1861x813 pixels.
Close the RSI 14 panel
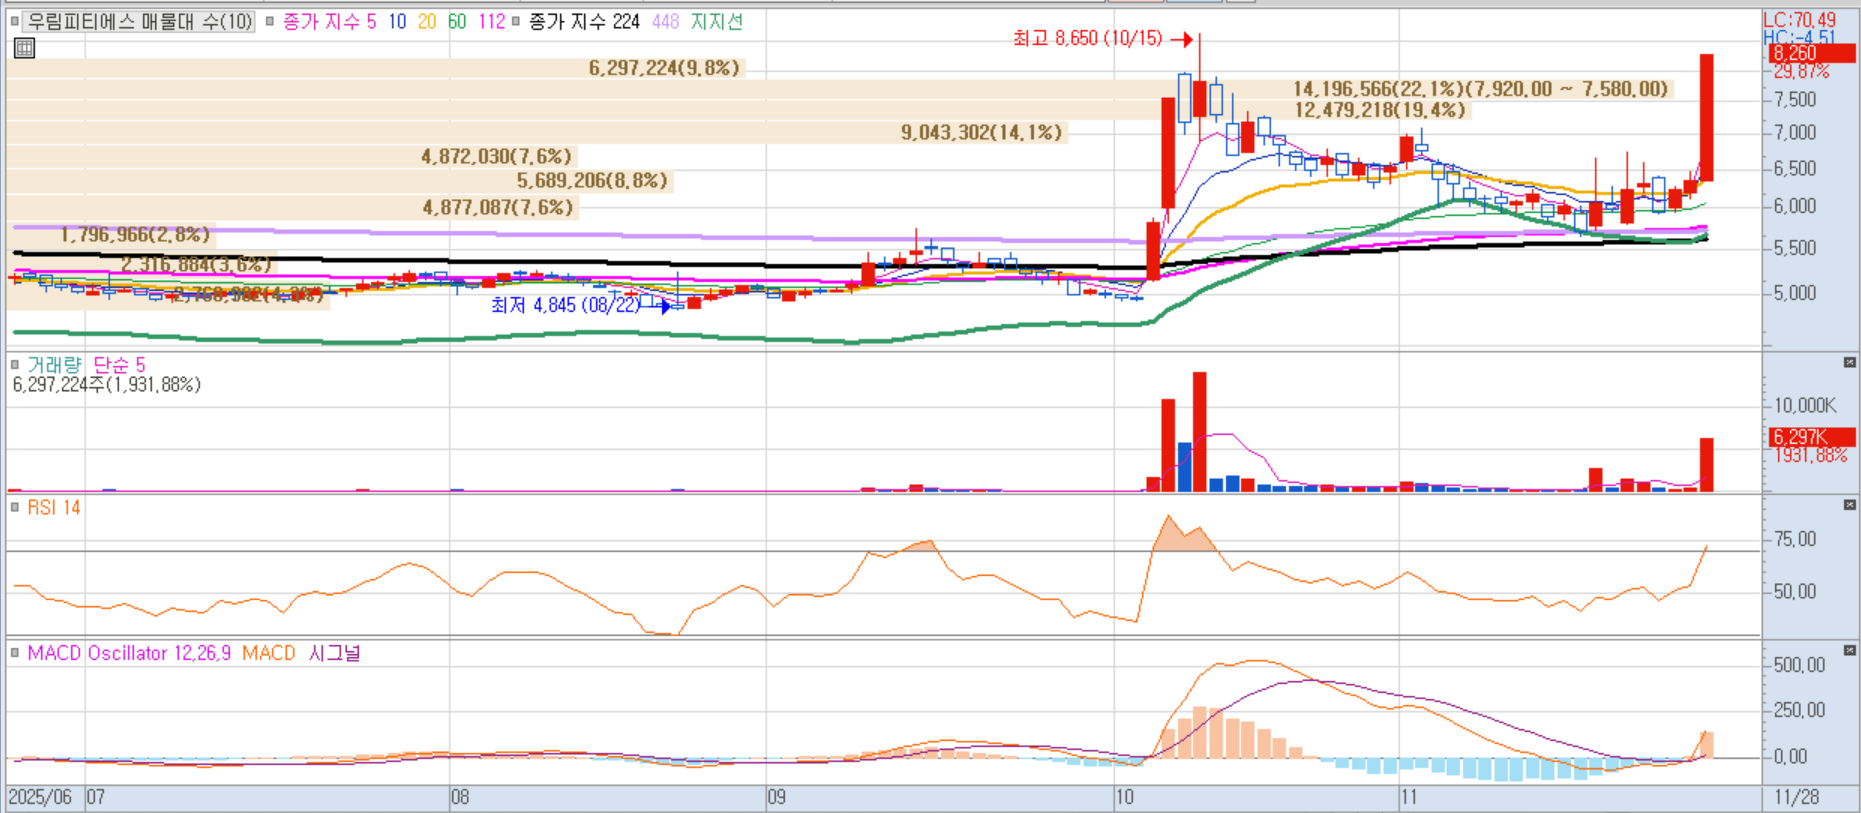(1849, 505)
